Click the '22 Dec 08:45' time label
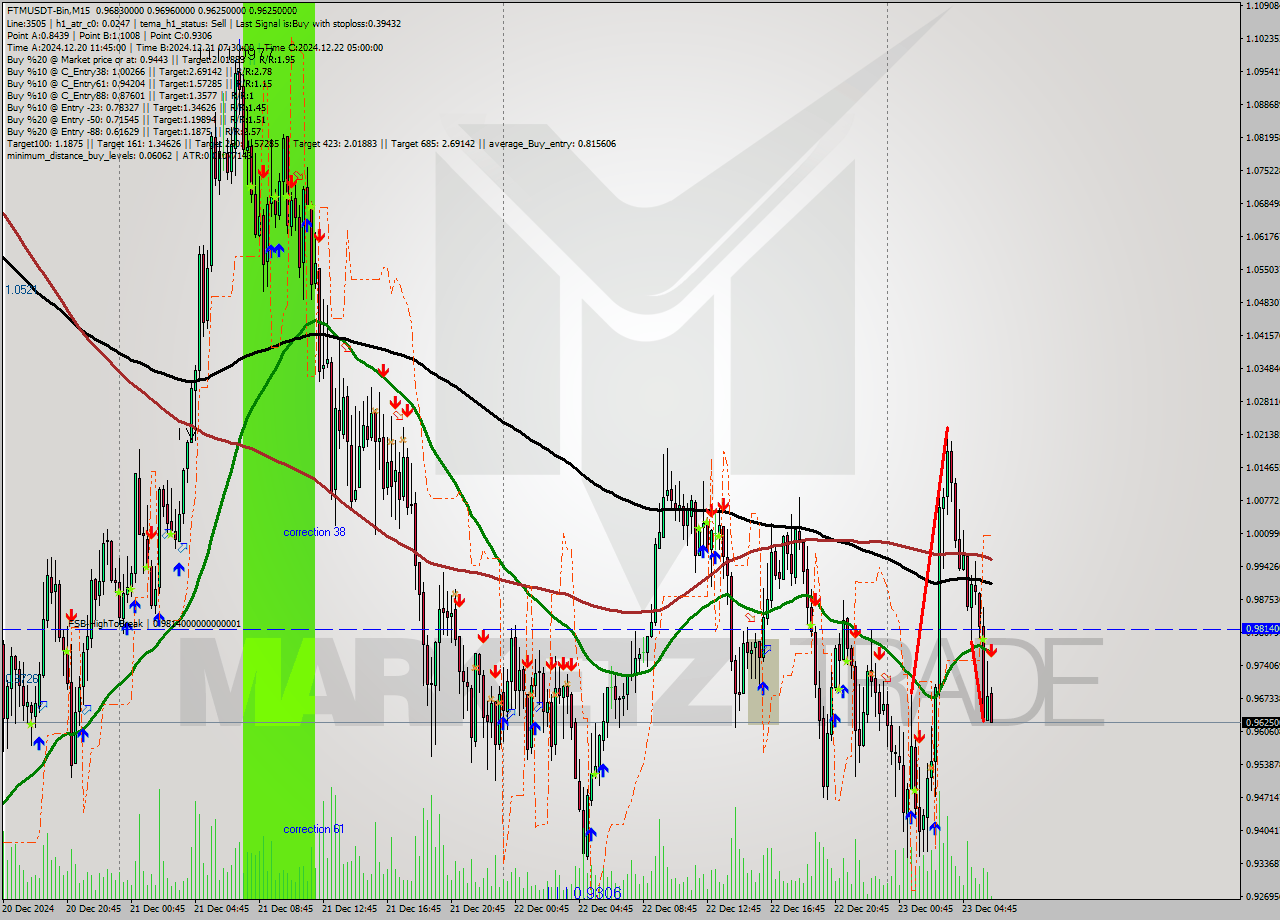Viewport: 1280px width, 920px height. [x=670, y=909]
